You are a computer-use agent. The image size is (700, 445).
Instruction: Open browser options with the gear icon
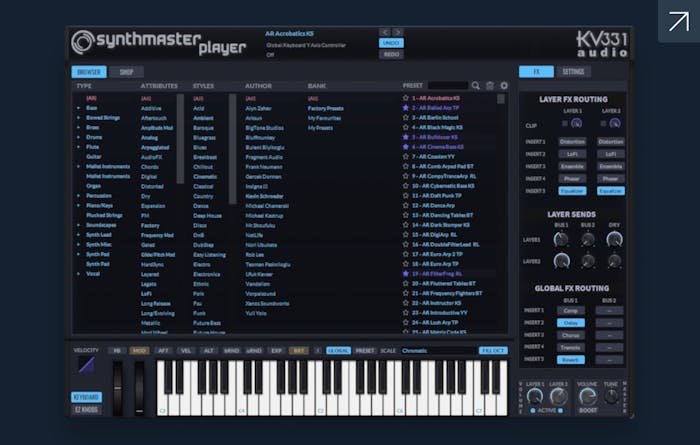click(x=504, y=86)
